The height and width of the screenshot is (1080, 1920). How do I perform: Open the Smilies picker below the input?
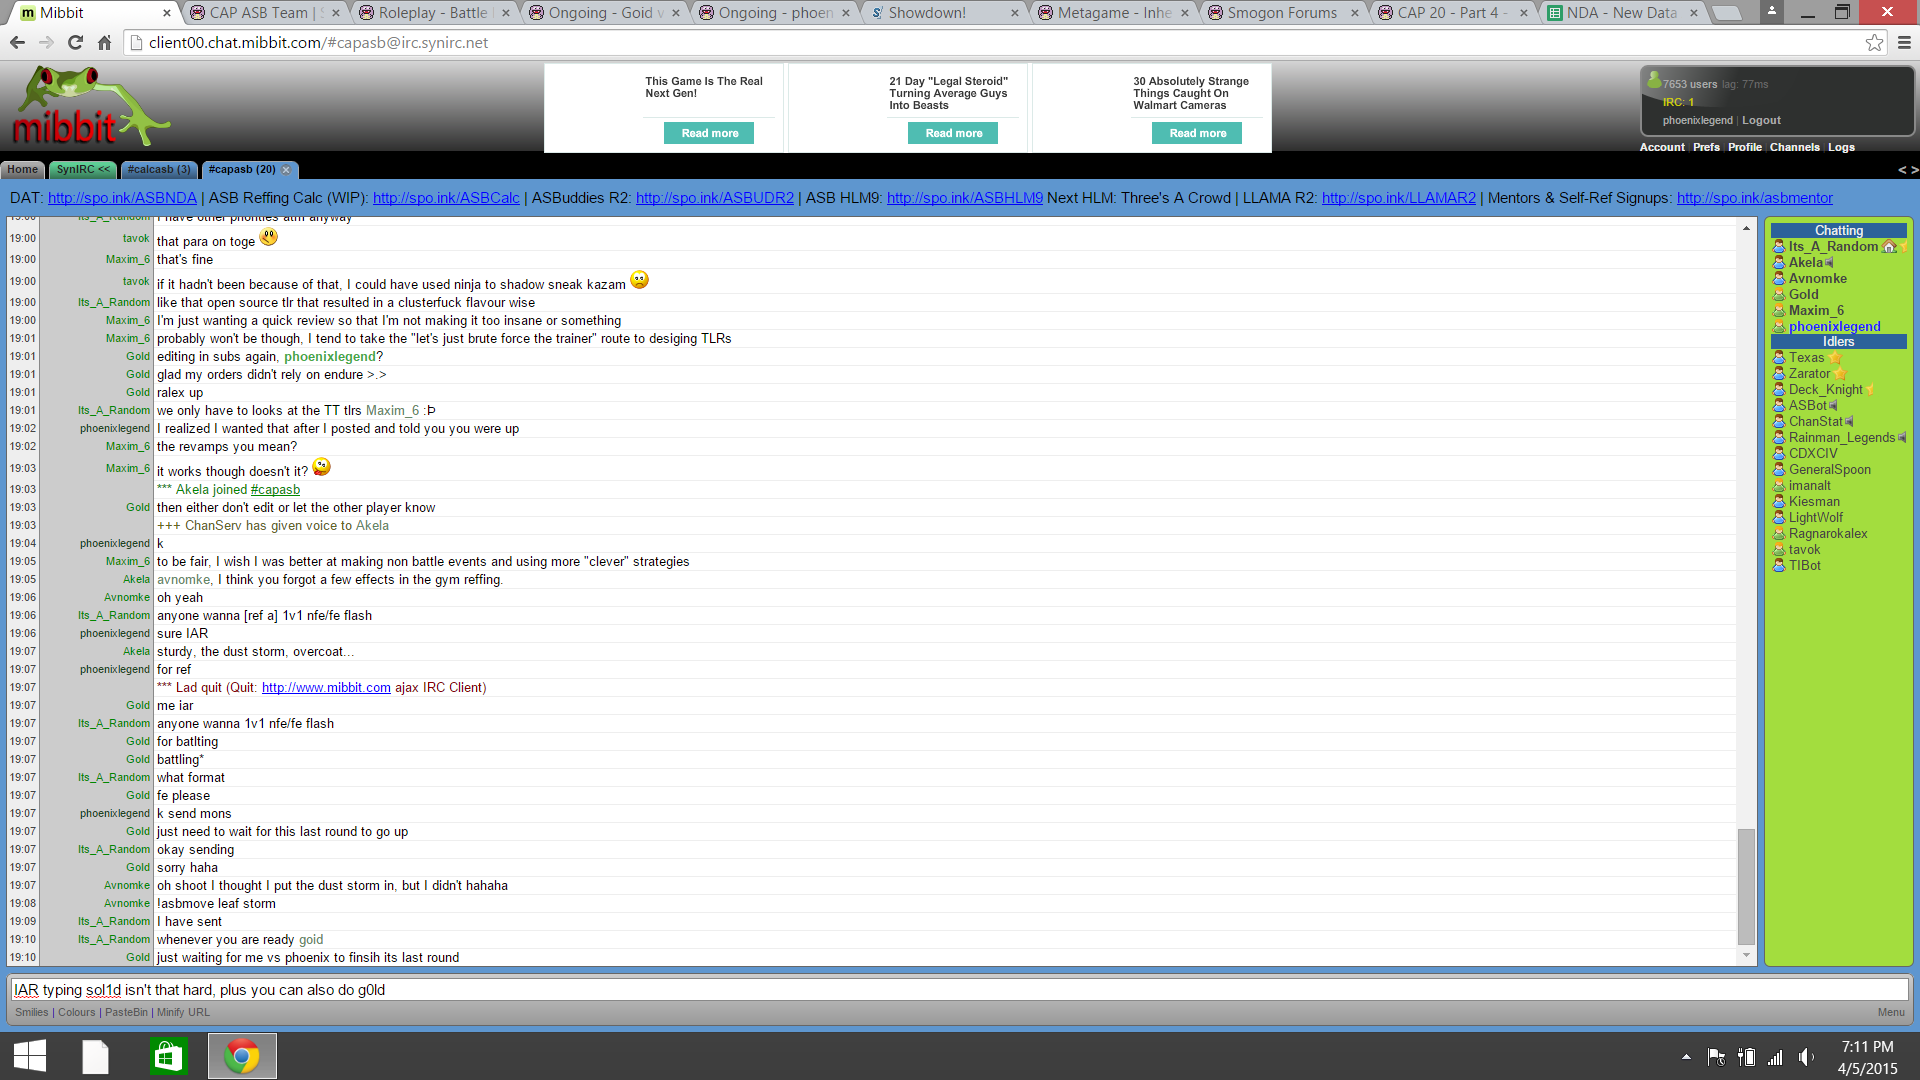click(31, 1012)
